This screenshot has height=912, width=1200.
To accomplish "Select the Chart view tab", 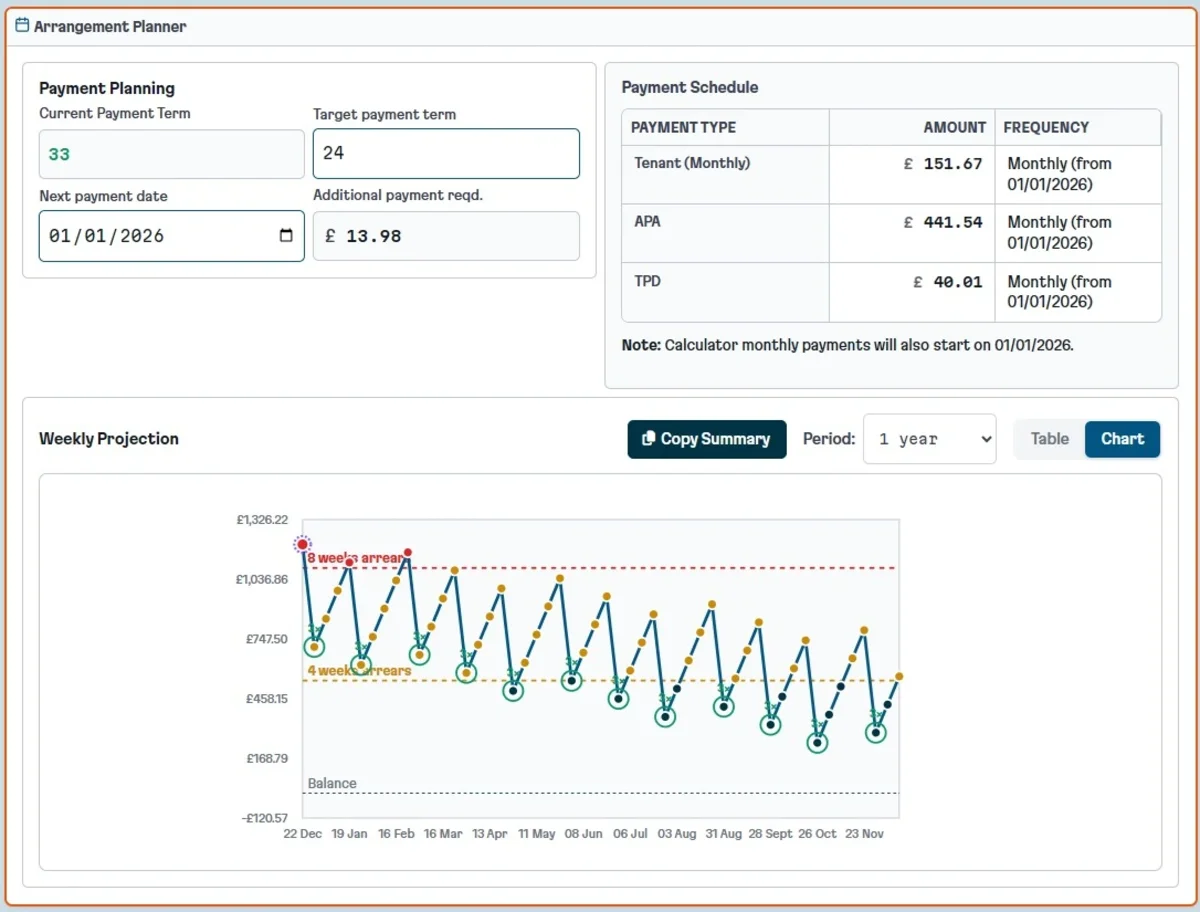I will click(1122, 438).
